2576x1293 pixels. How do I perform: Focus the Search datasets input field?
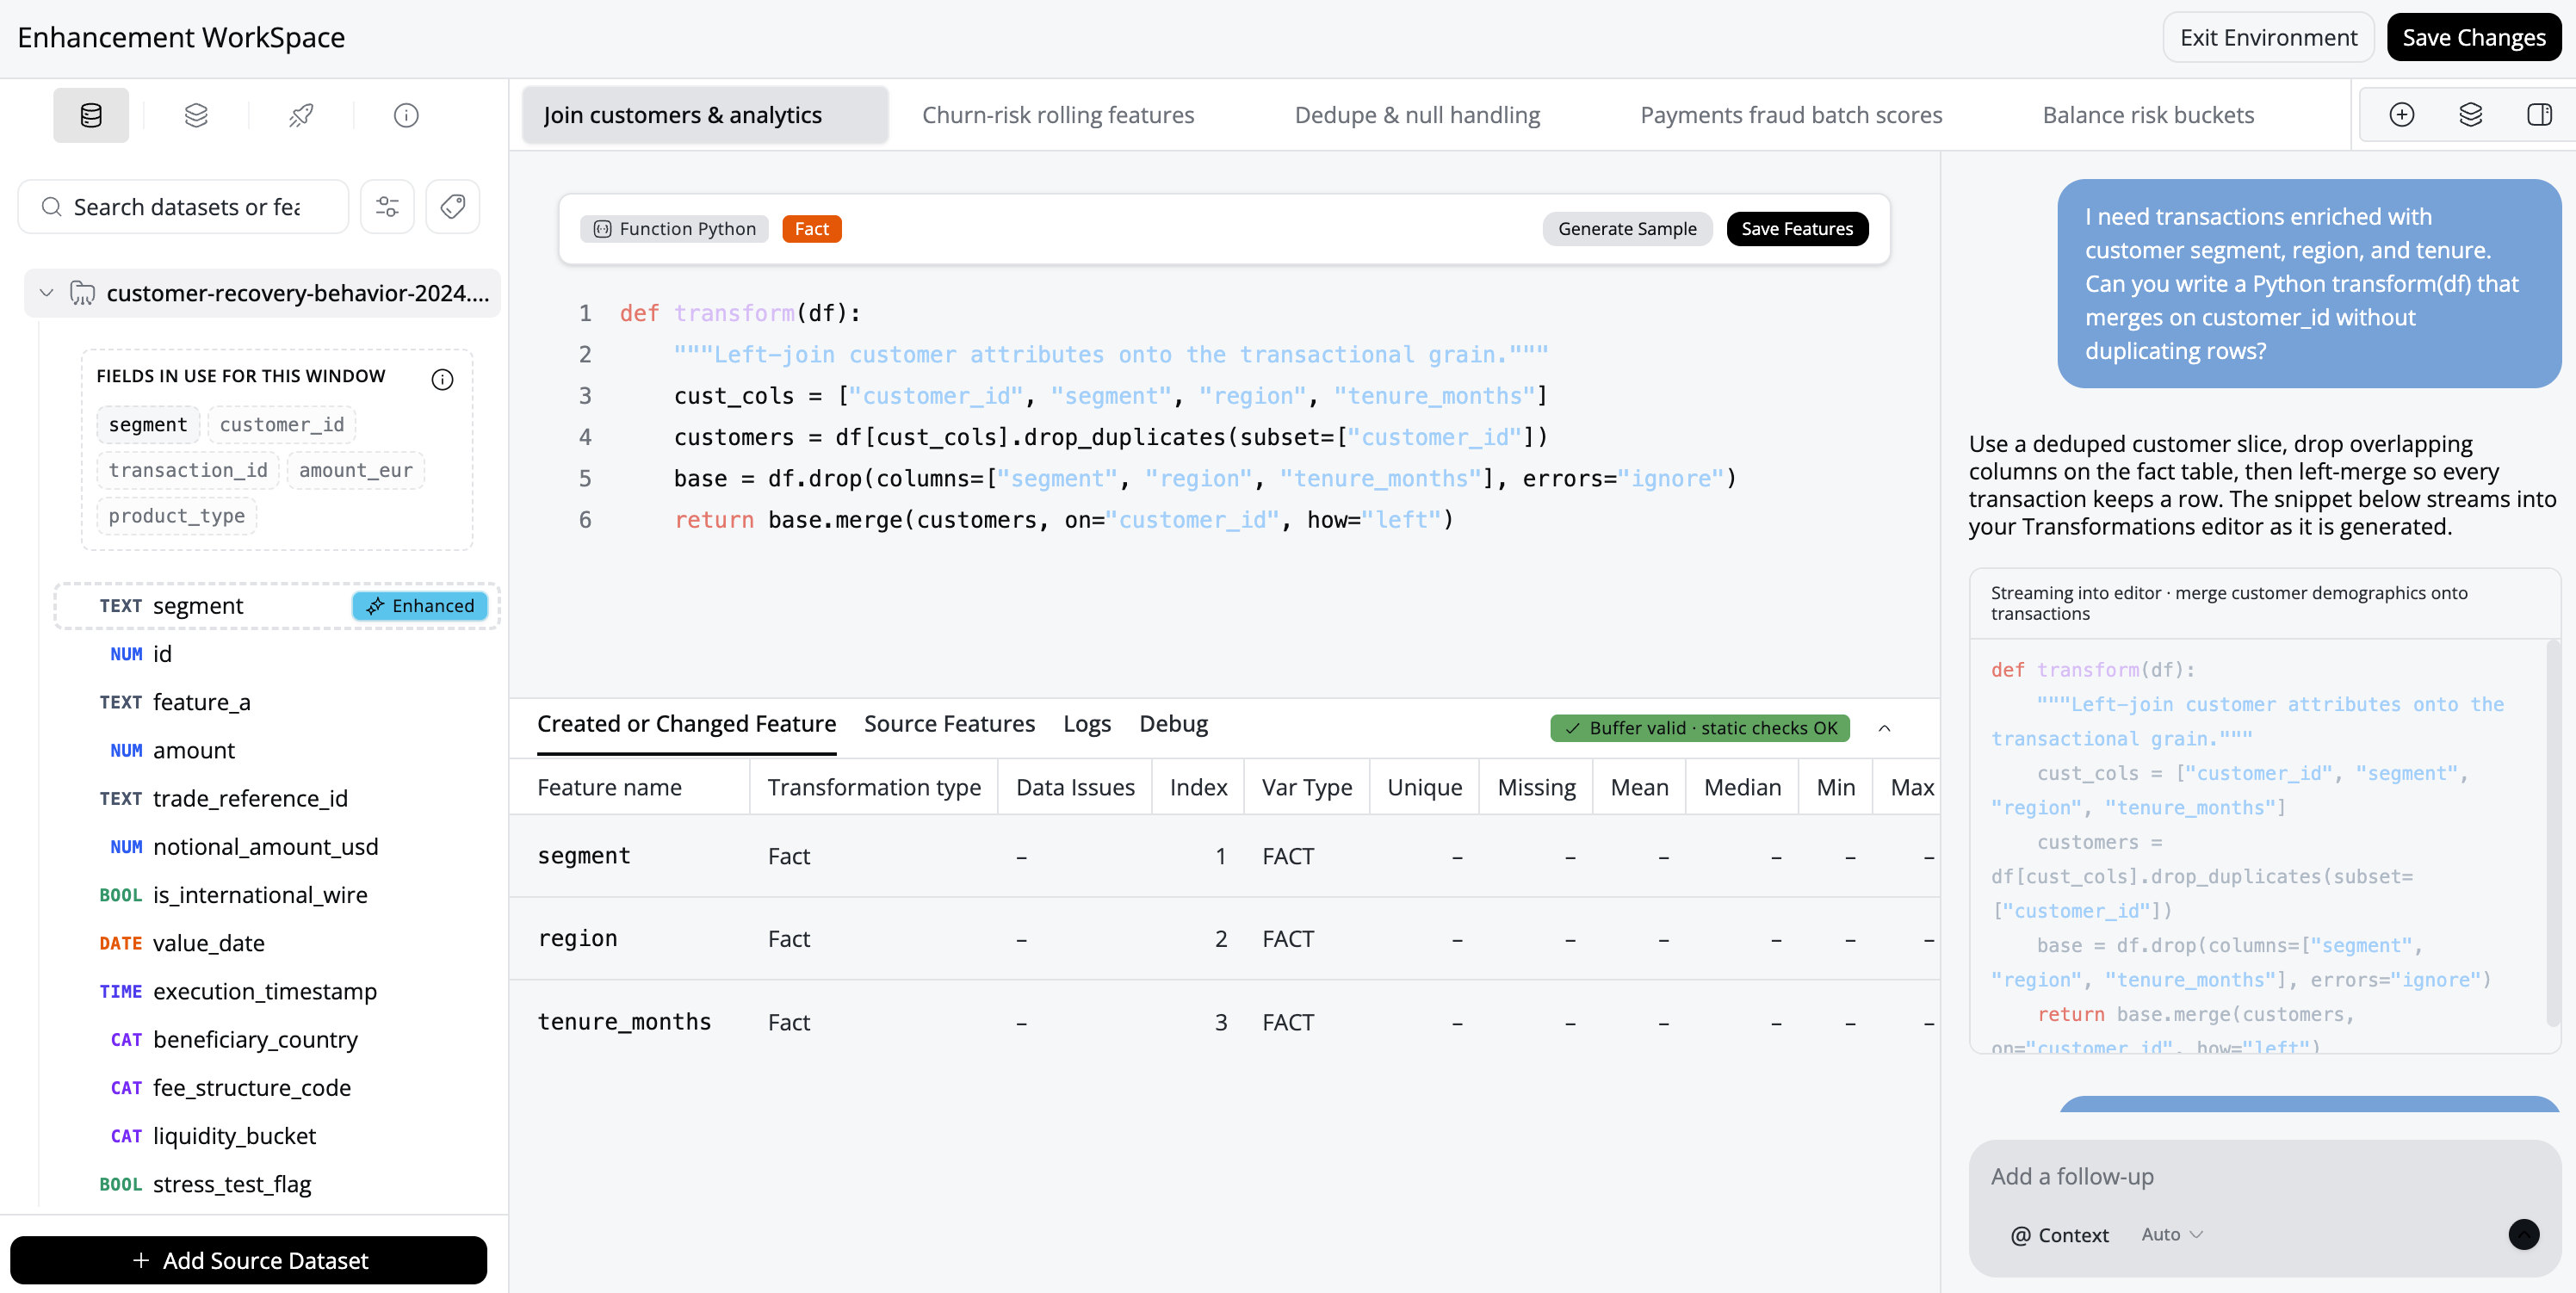[x=187, y=207]
